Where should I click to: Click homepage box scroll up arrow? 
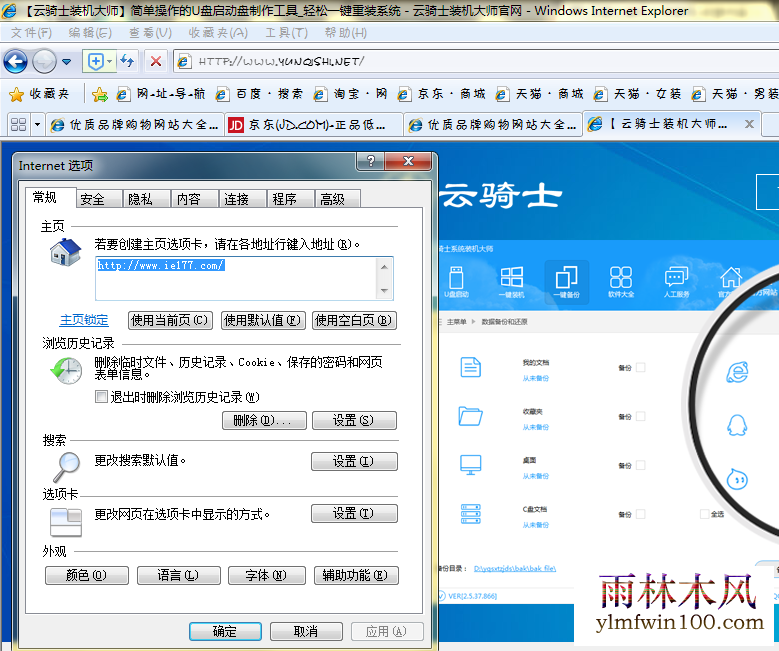[385, 267]
